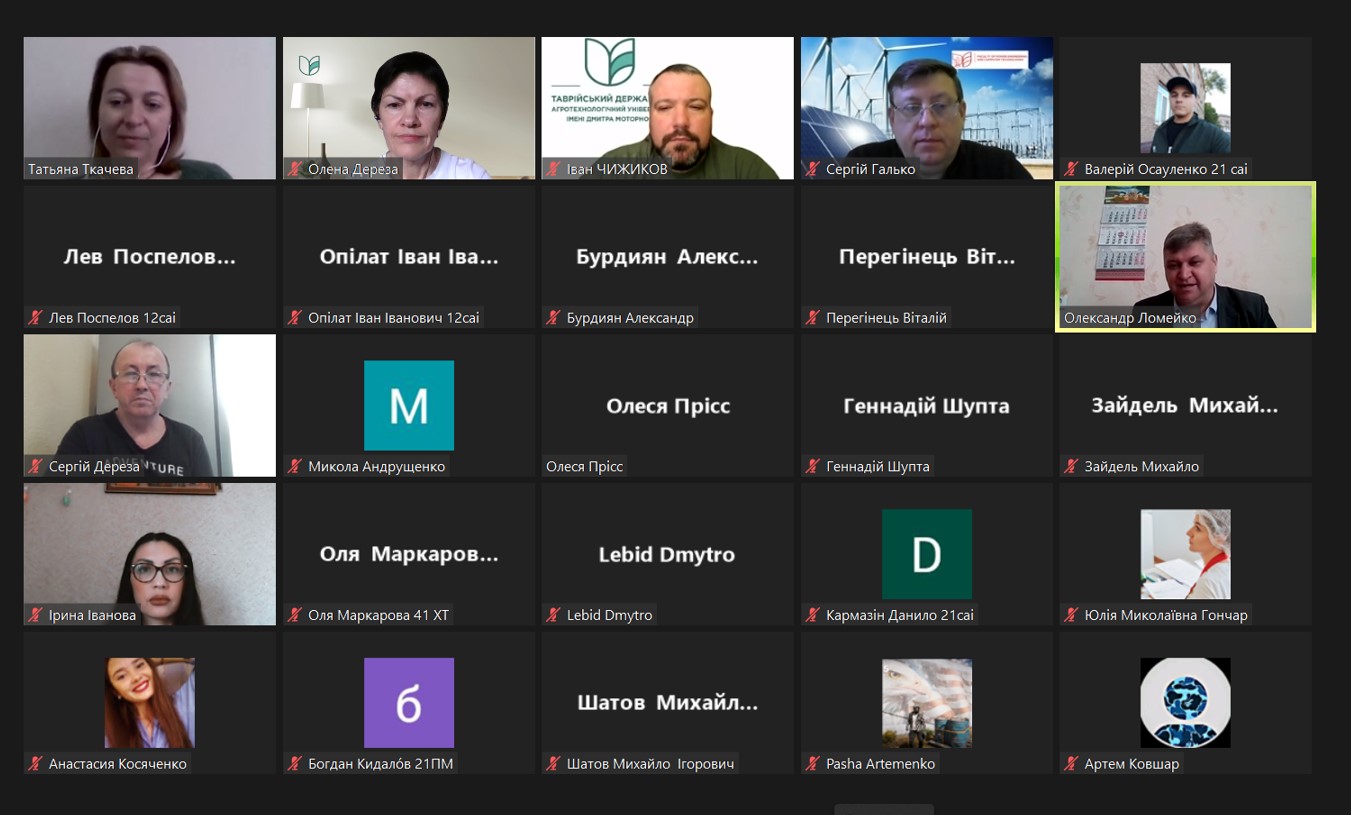Click muted mic icon of Микола Андрущенко
This screenshot has width=1351, height=815.
(295, 466)
